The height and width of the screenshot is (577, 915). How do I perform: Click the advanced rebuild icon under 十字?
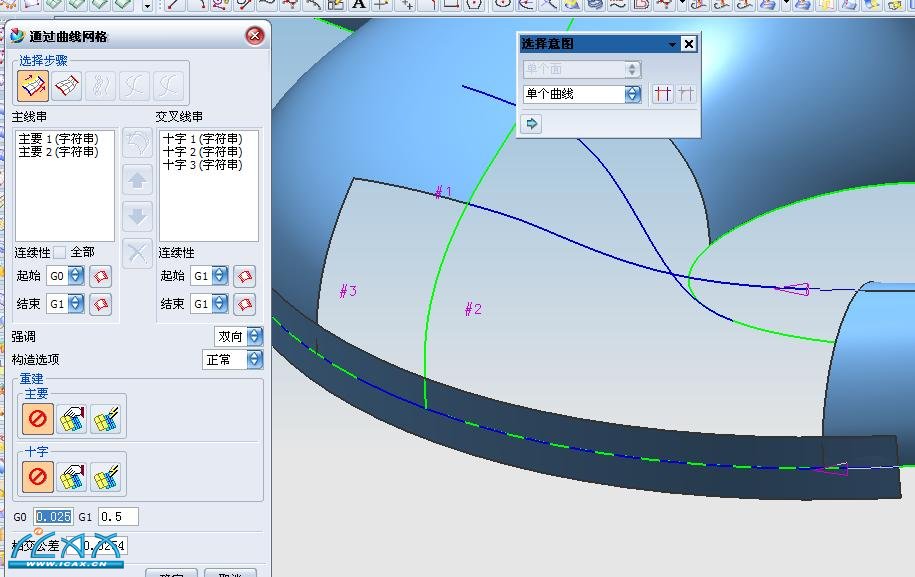(x=105, y=477)
